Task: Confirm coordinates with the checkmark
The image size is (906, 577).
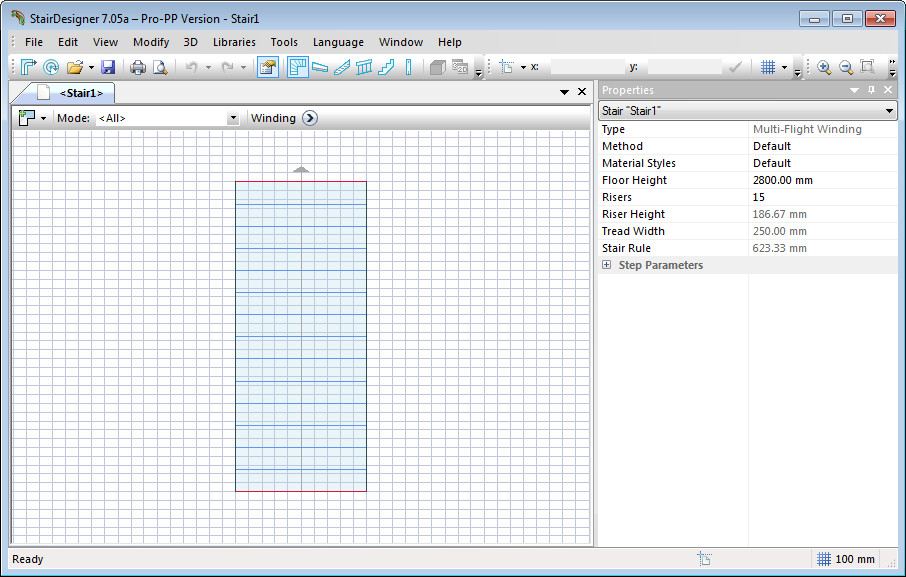Action: pos(736,67)
